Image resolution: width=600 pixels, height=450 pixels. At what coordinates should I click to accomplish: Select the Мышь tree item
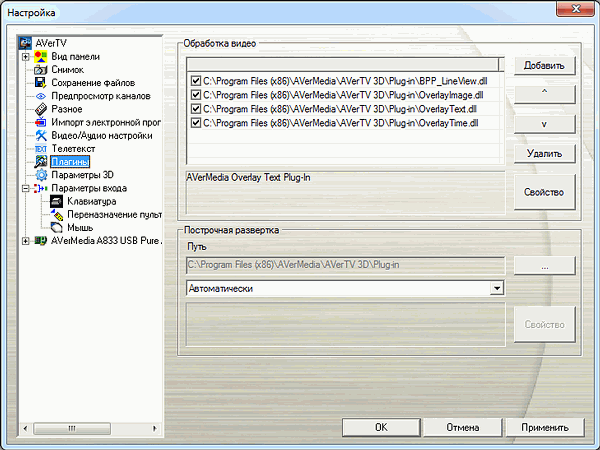(80, 228)
